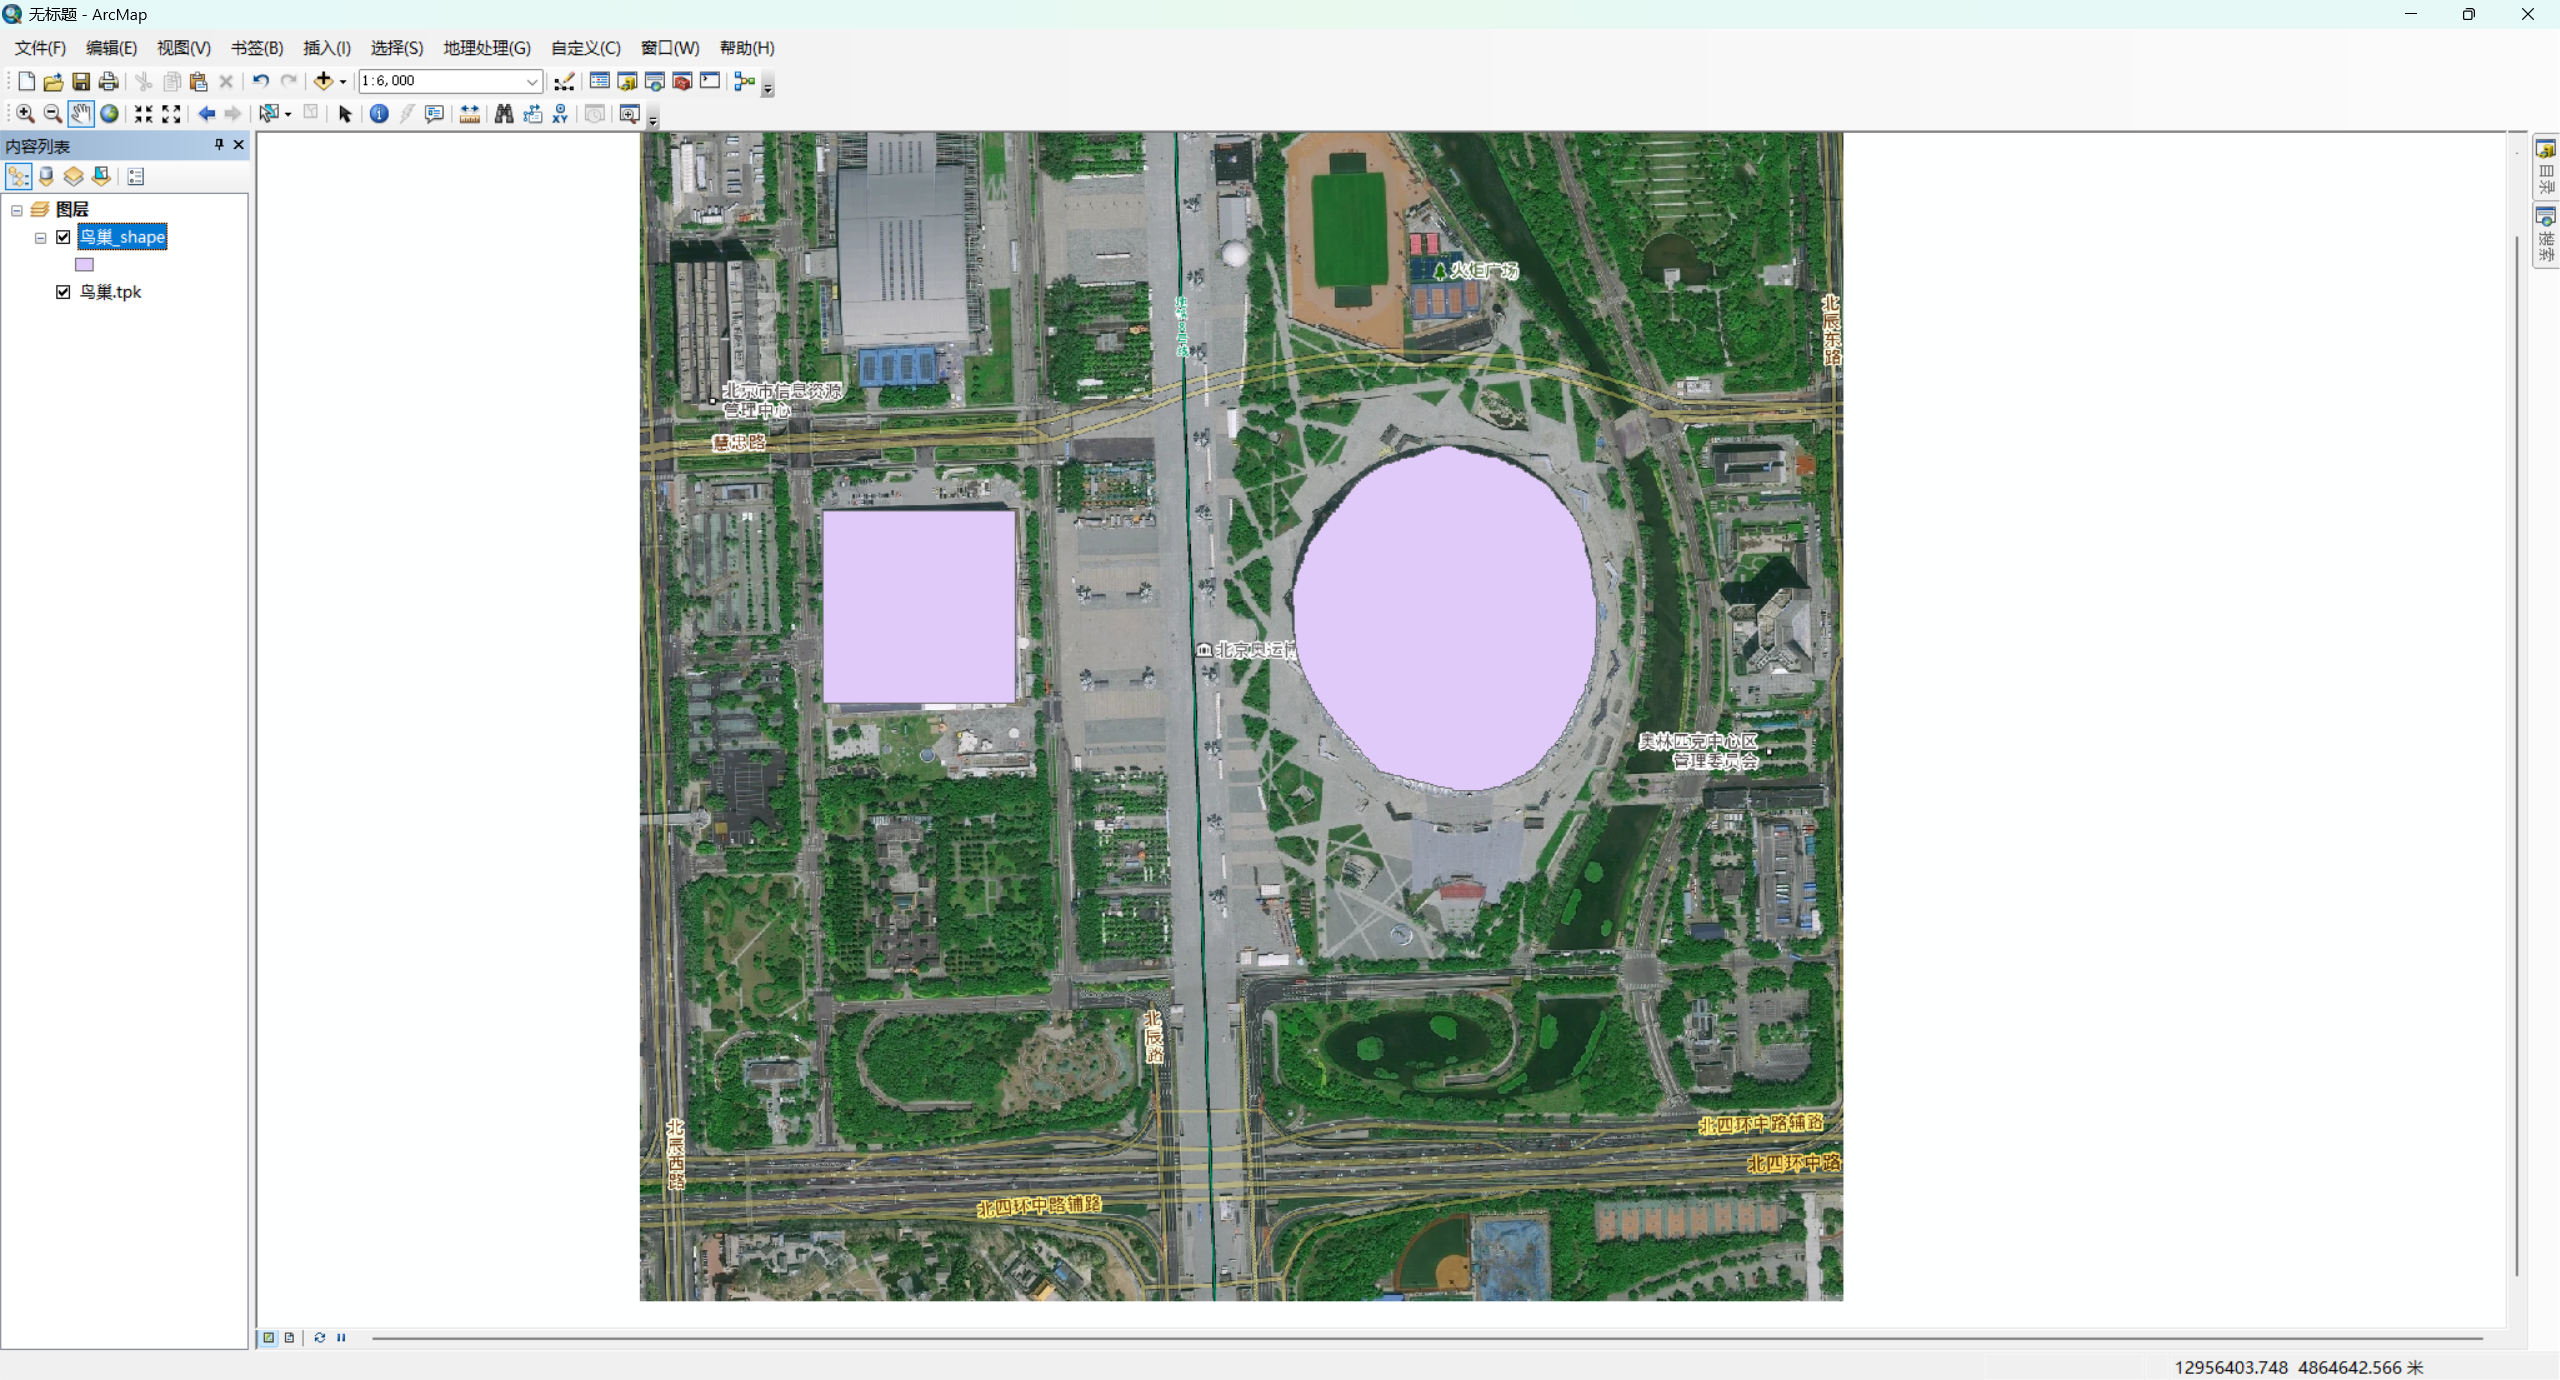Choose the Select Elements arrow tool
Image resolution: width=2560 pixels, height=1380 pixels.
point(345,114)
